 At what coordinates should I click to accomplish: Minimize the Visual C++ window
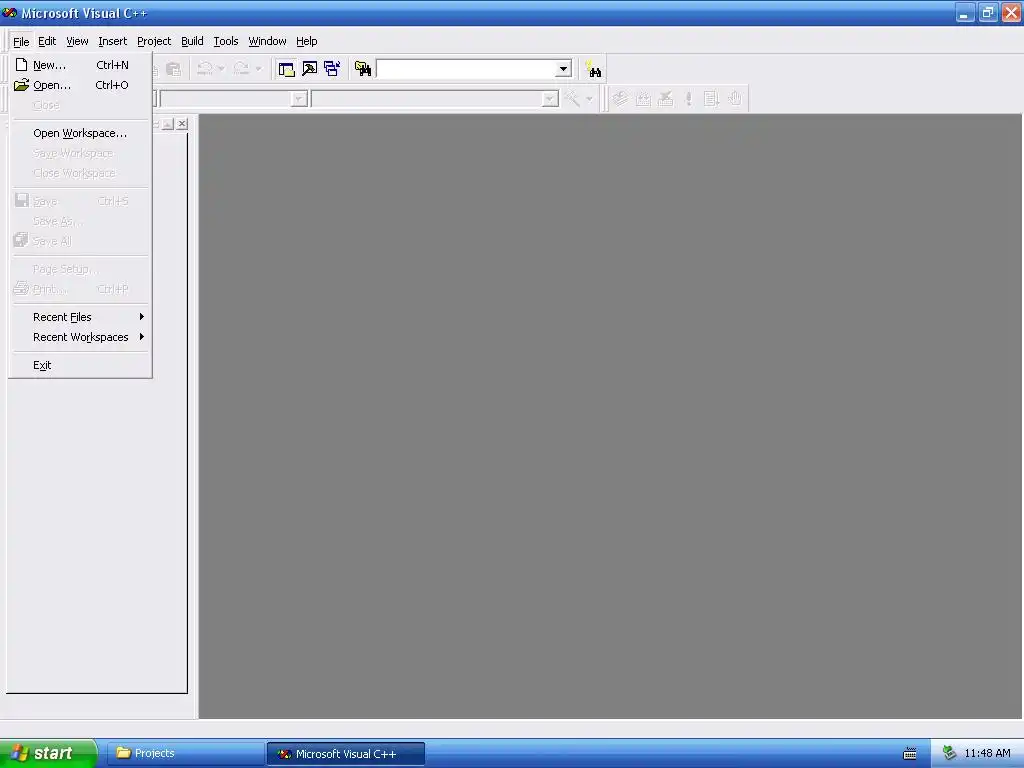click(x=965, y=12)
